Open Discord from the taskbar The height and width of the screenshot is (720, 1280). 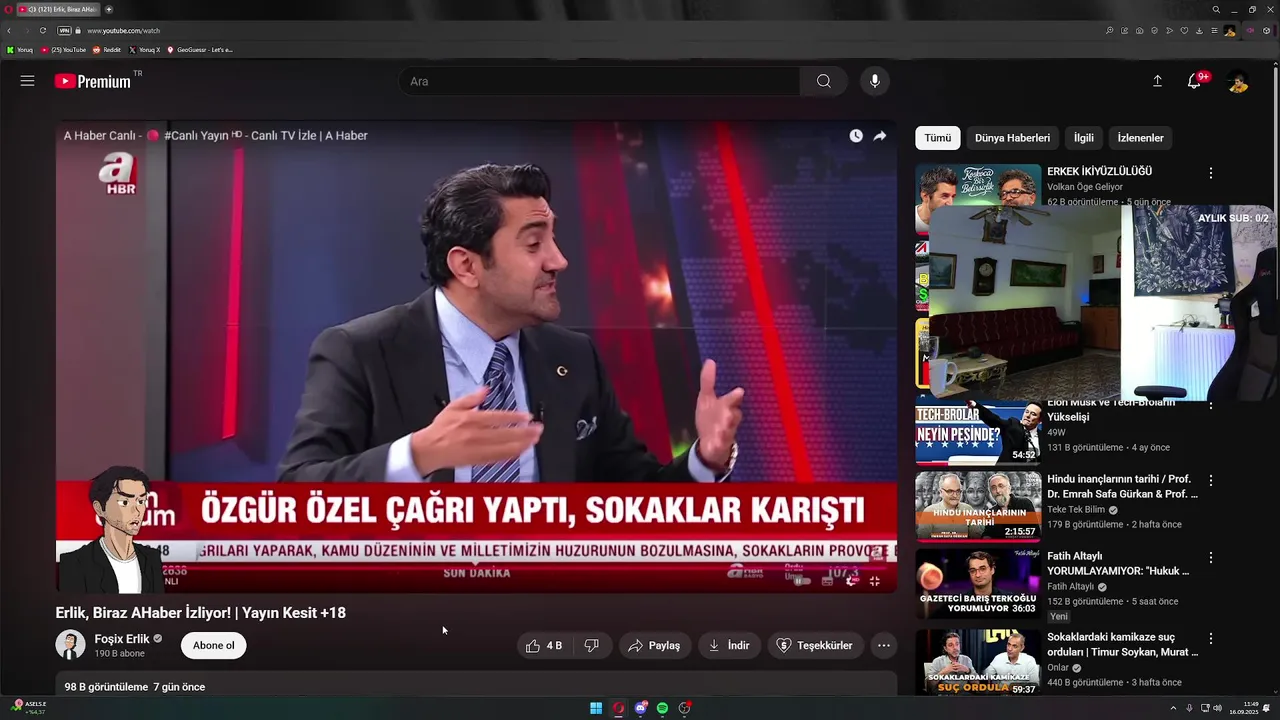640,708
